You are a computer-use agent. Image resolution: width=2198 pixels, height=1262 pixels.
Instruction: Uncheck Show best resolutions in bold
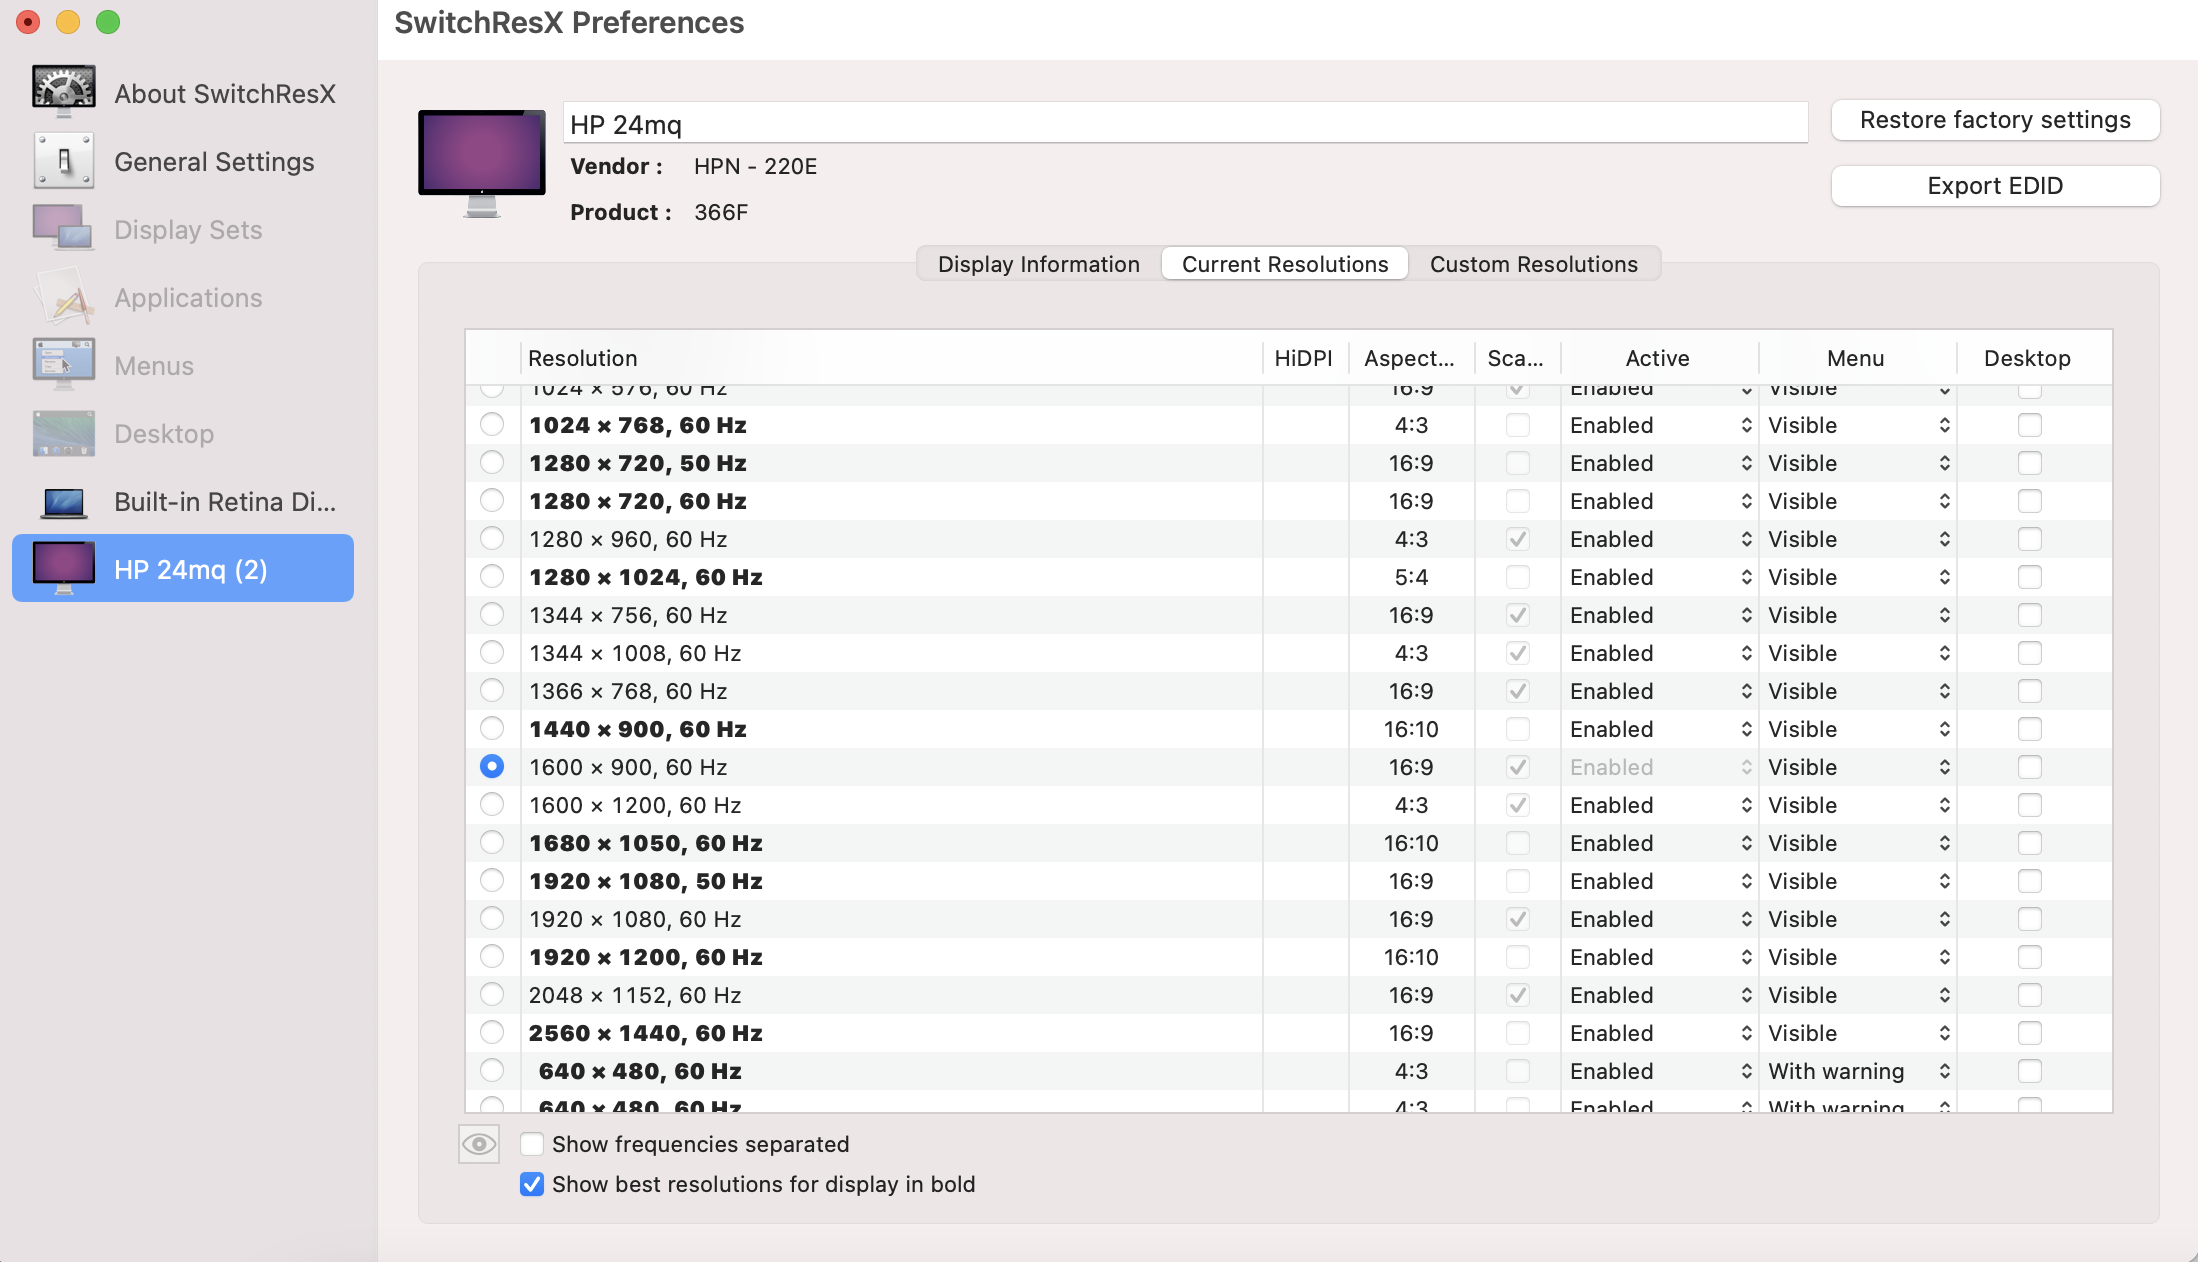[532, 1184]
